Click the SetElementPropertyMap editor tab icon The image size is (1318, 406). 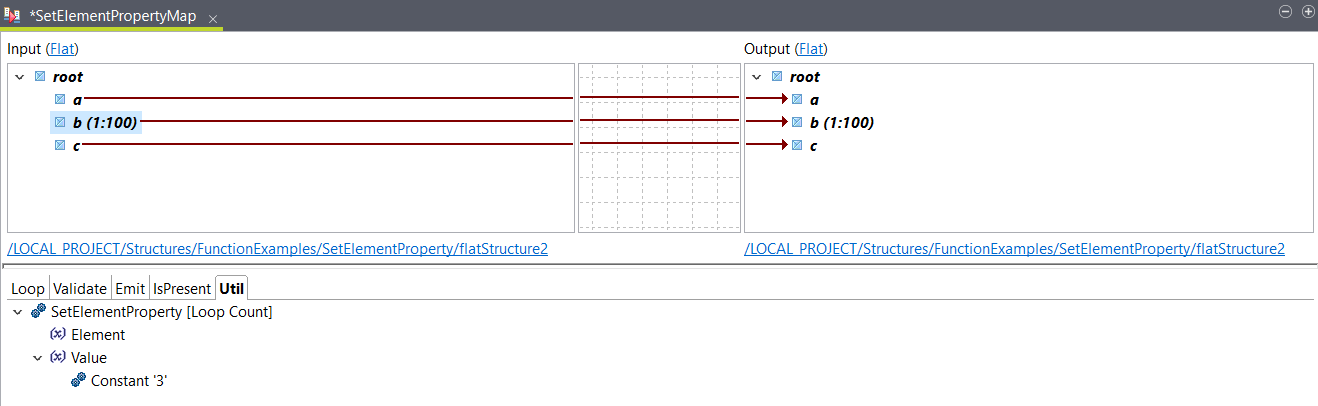click(x=13, y=15)
